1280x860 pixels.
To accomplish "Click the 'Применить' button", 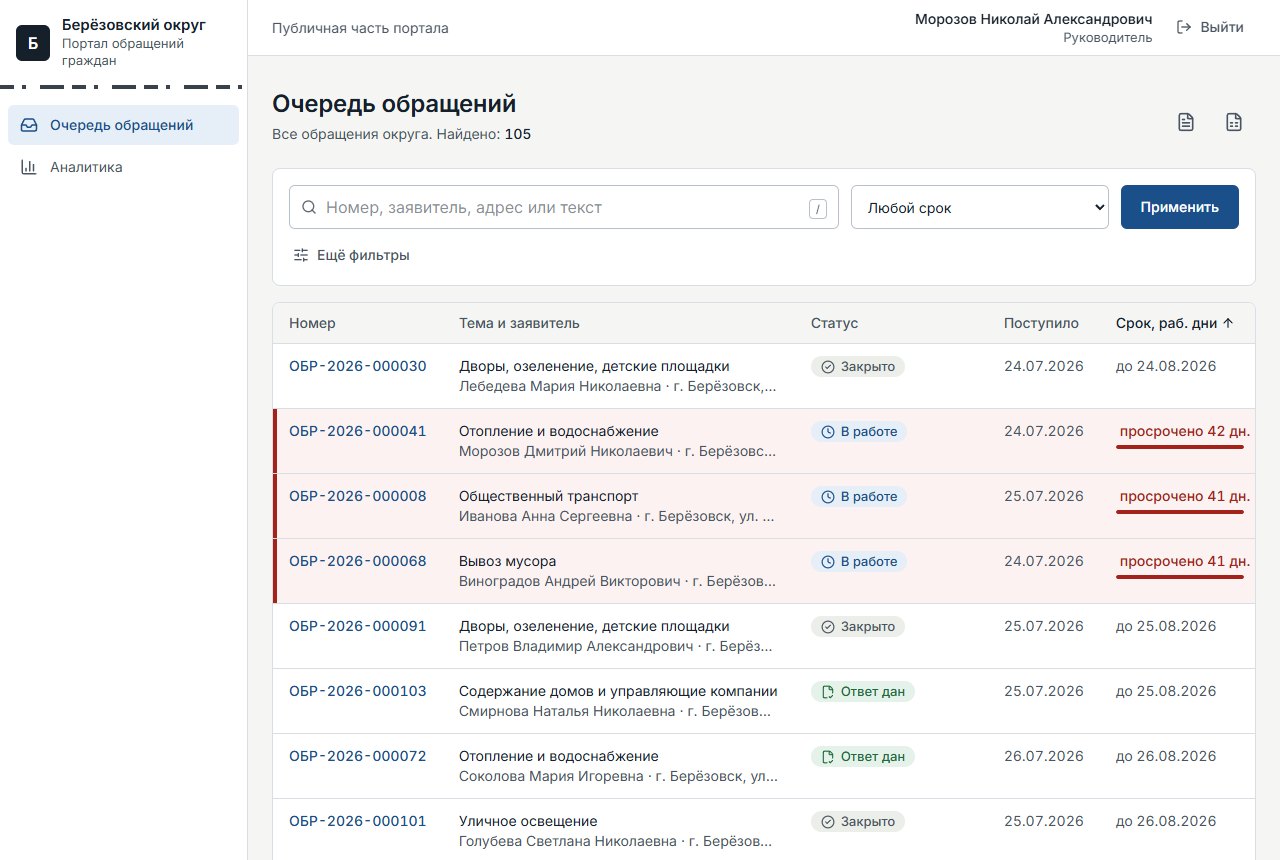I will pyautogui.click(x=1180, y=207).
